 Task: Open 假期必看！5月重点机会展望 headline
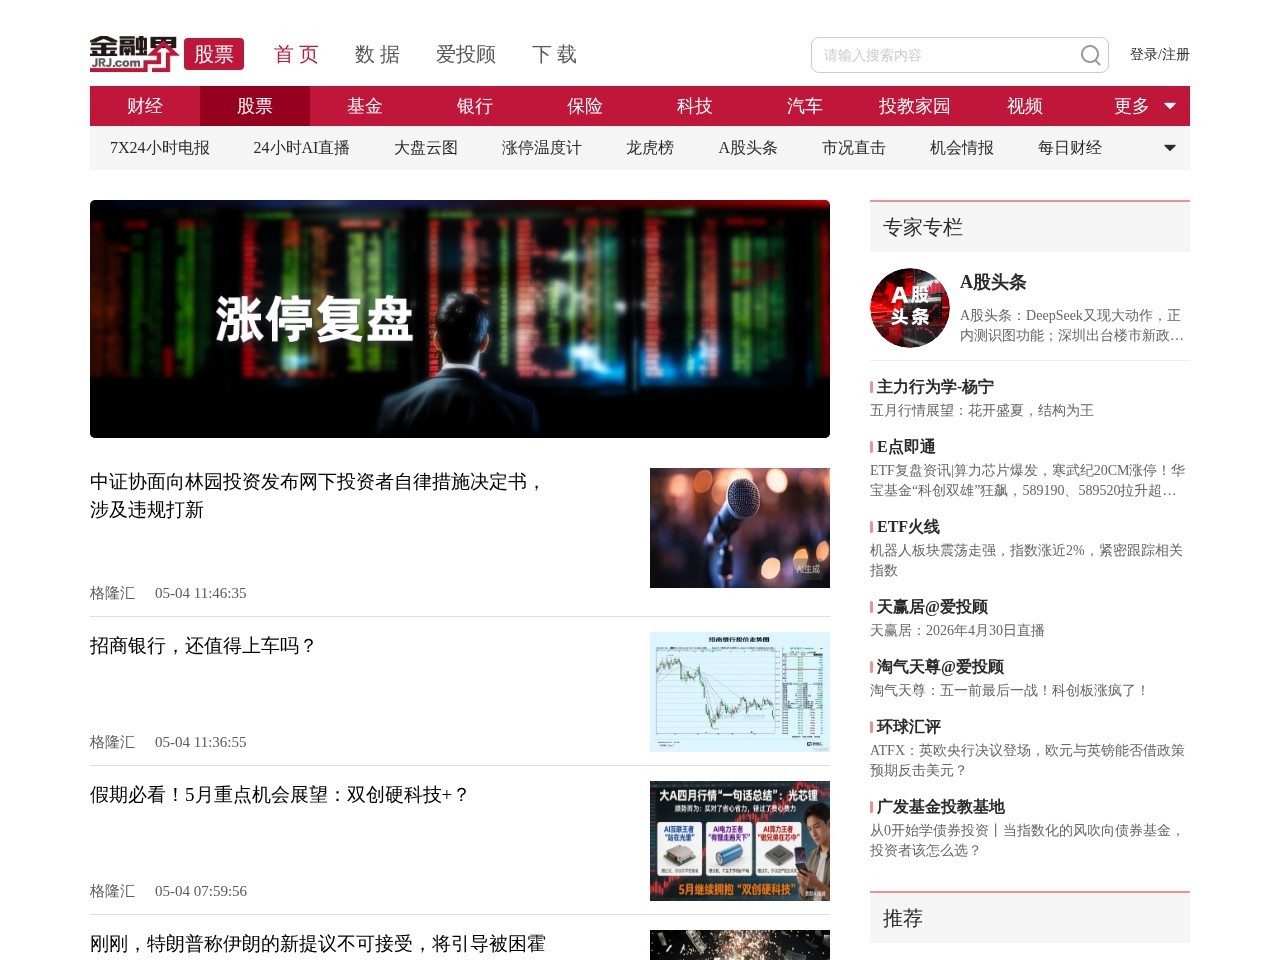tap(280, 795)
